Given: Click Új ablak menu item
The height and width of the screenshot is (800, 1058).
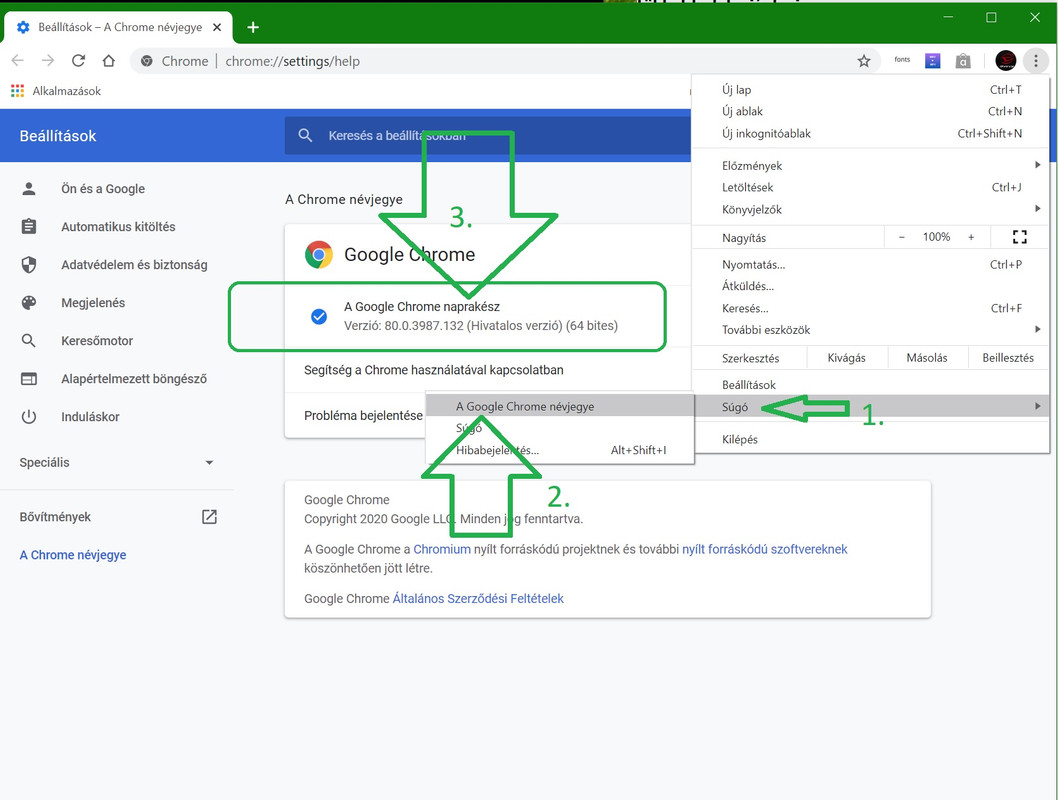Looking at the screenshot, I should pyautogui.click(x=870, y=111).
